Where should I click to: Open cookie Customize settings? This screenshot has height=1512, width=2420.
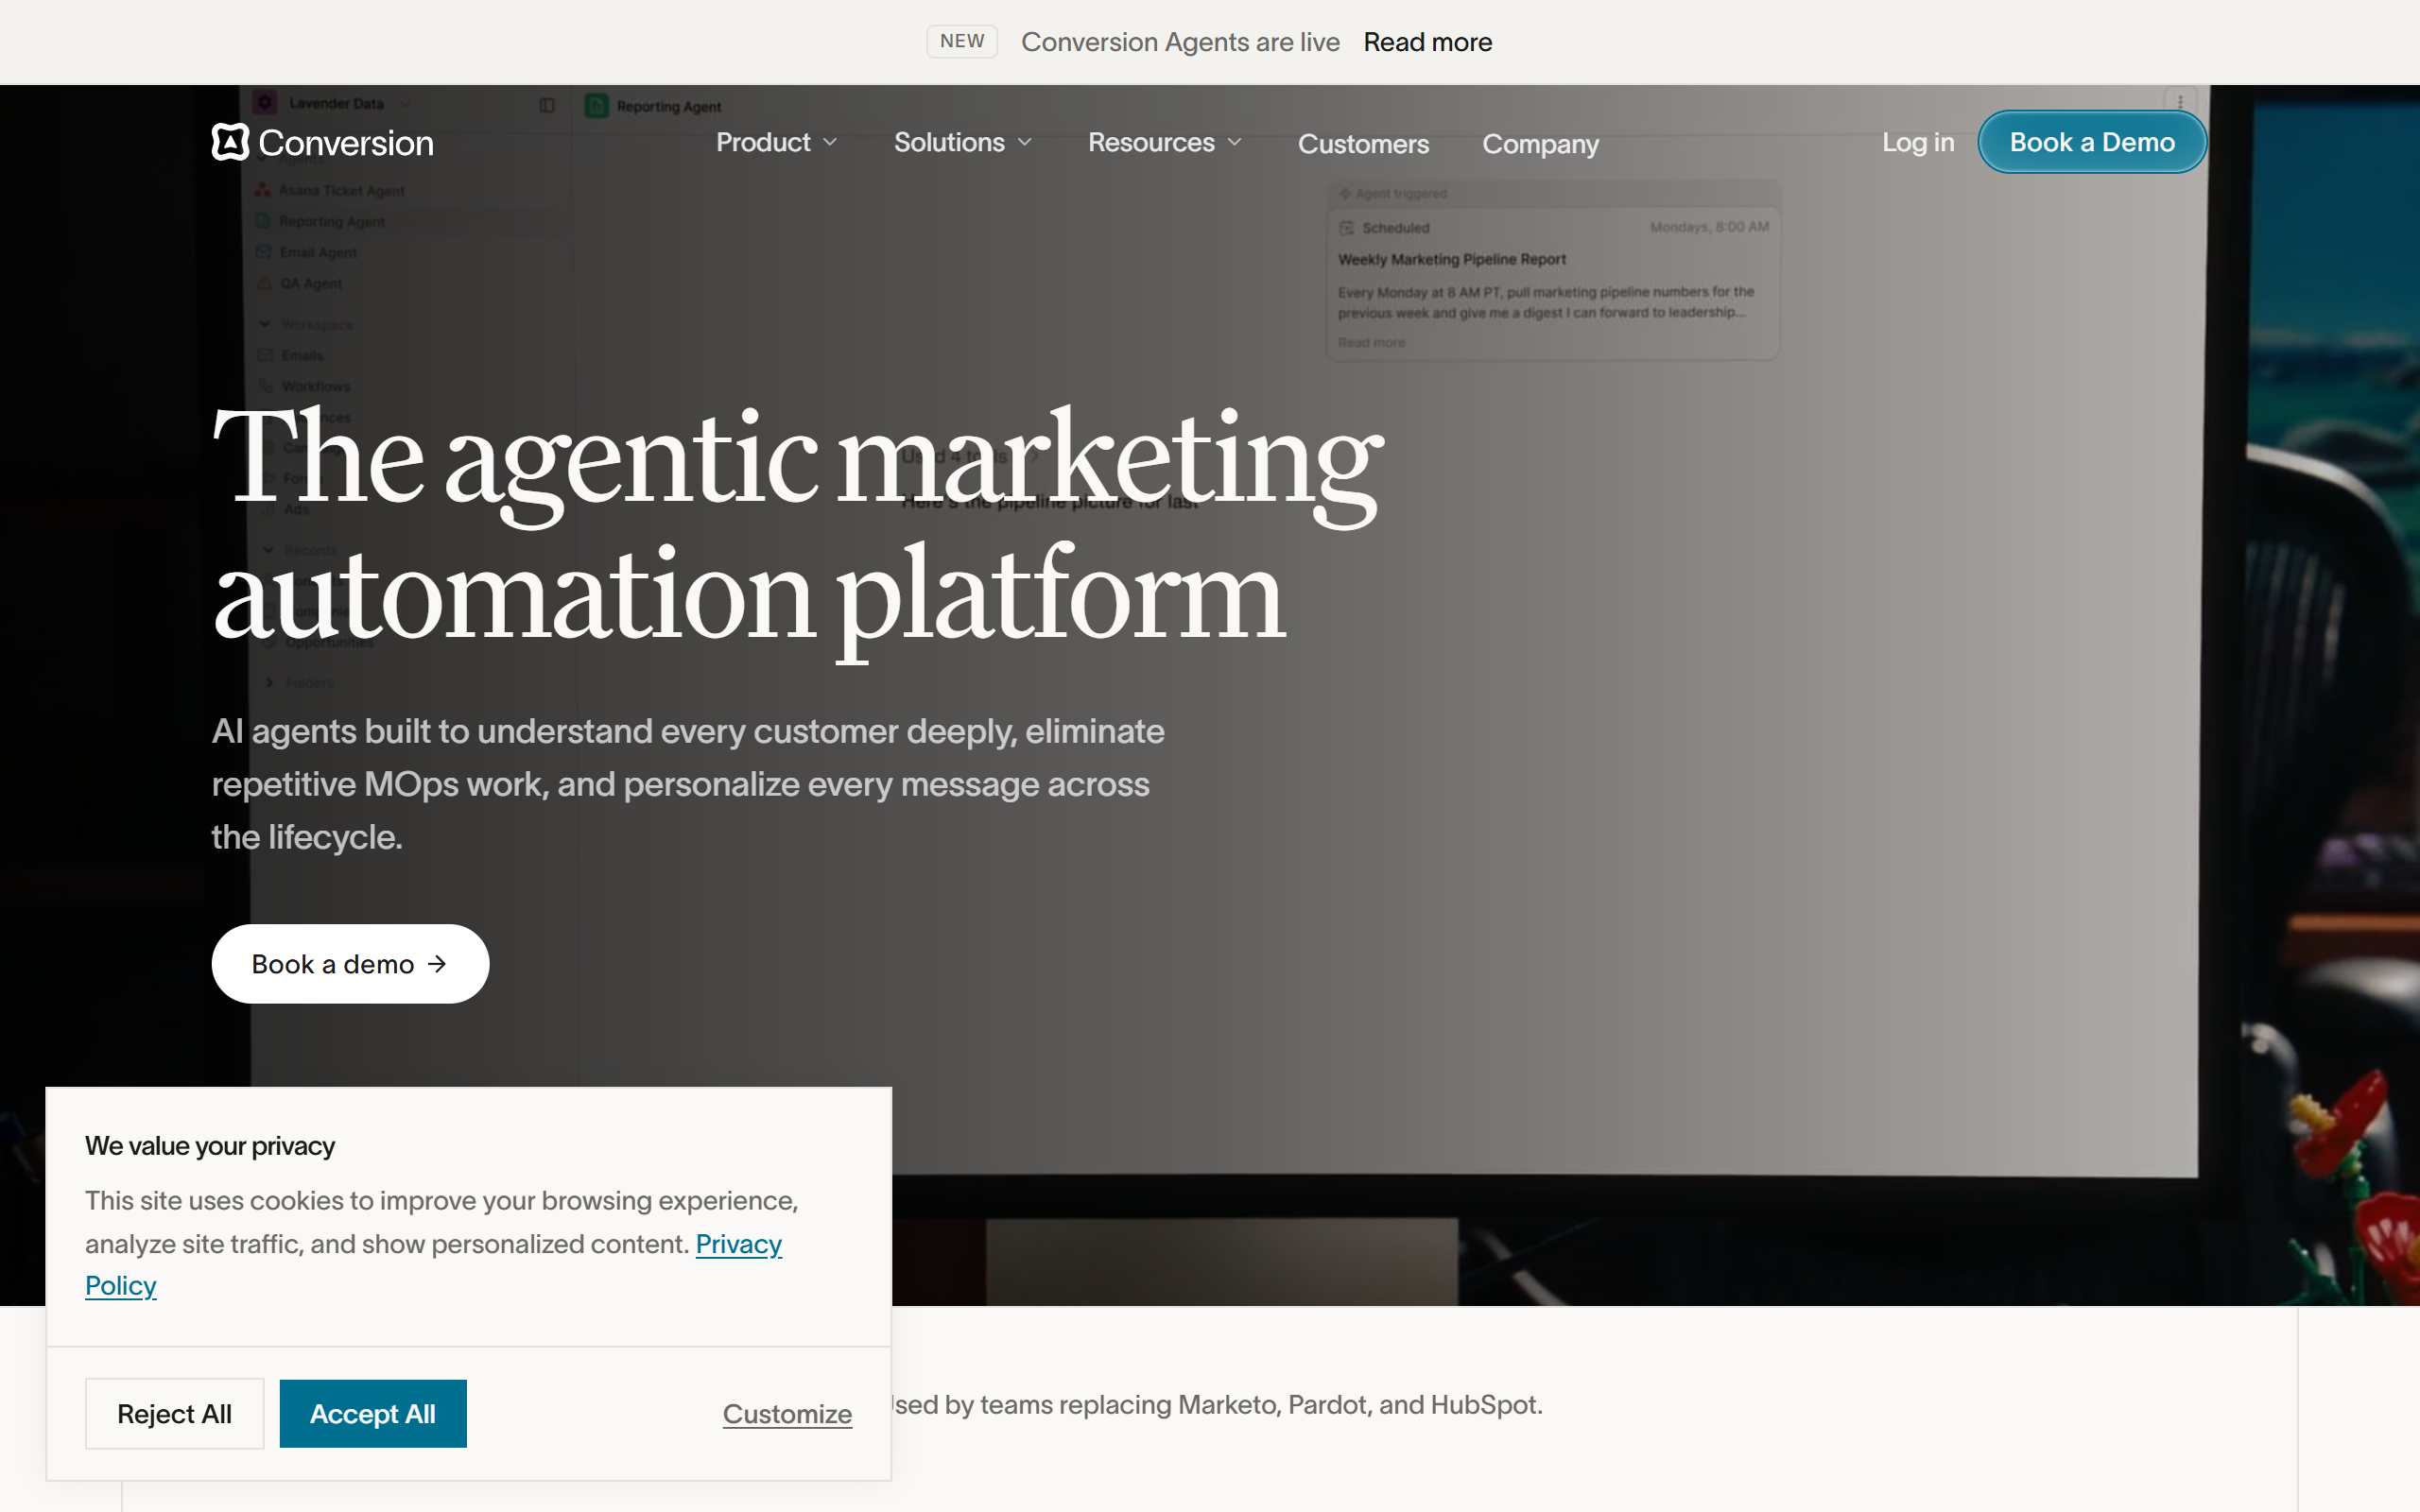point(787,1414)
